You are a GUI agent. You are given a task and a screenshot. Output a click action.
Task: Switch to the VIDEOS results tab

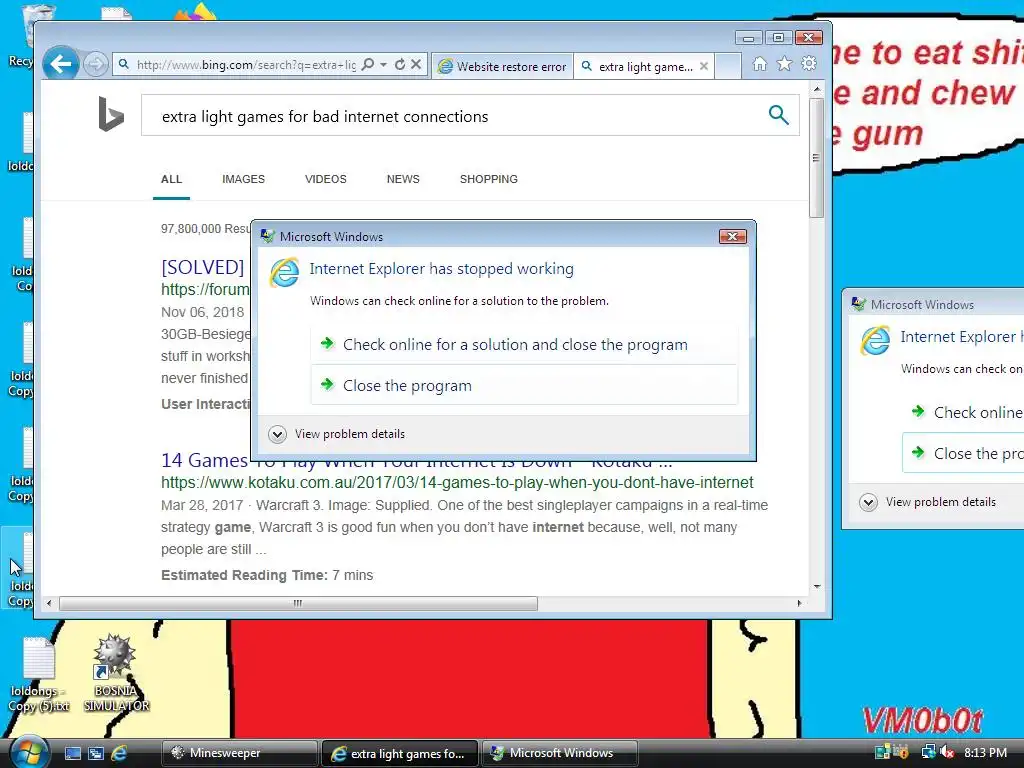(325, 179)
